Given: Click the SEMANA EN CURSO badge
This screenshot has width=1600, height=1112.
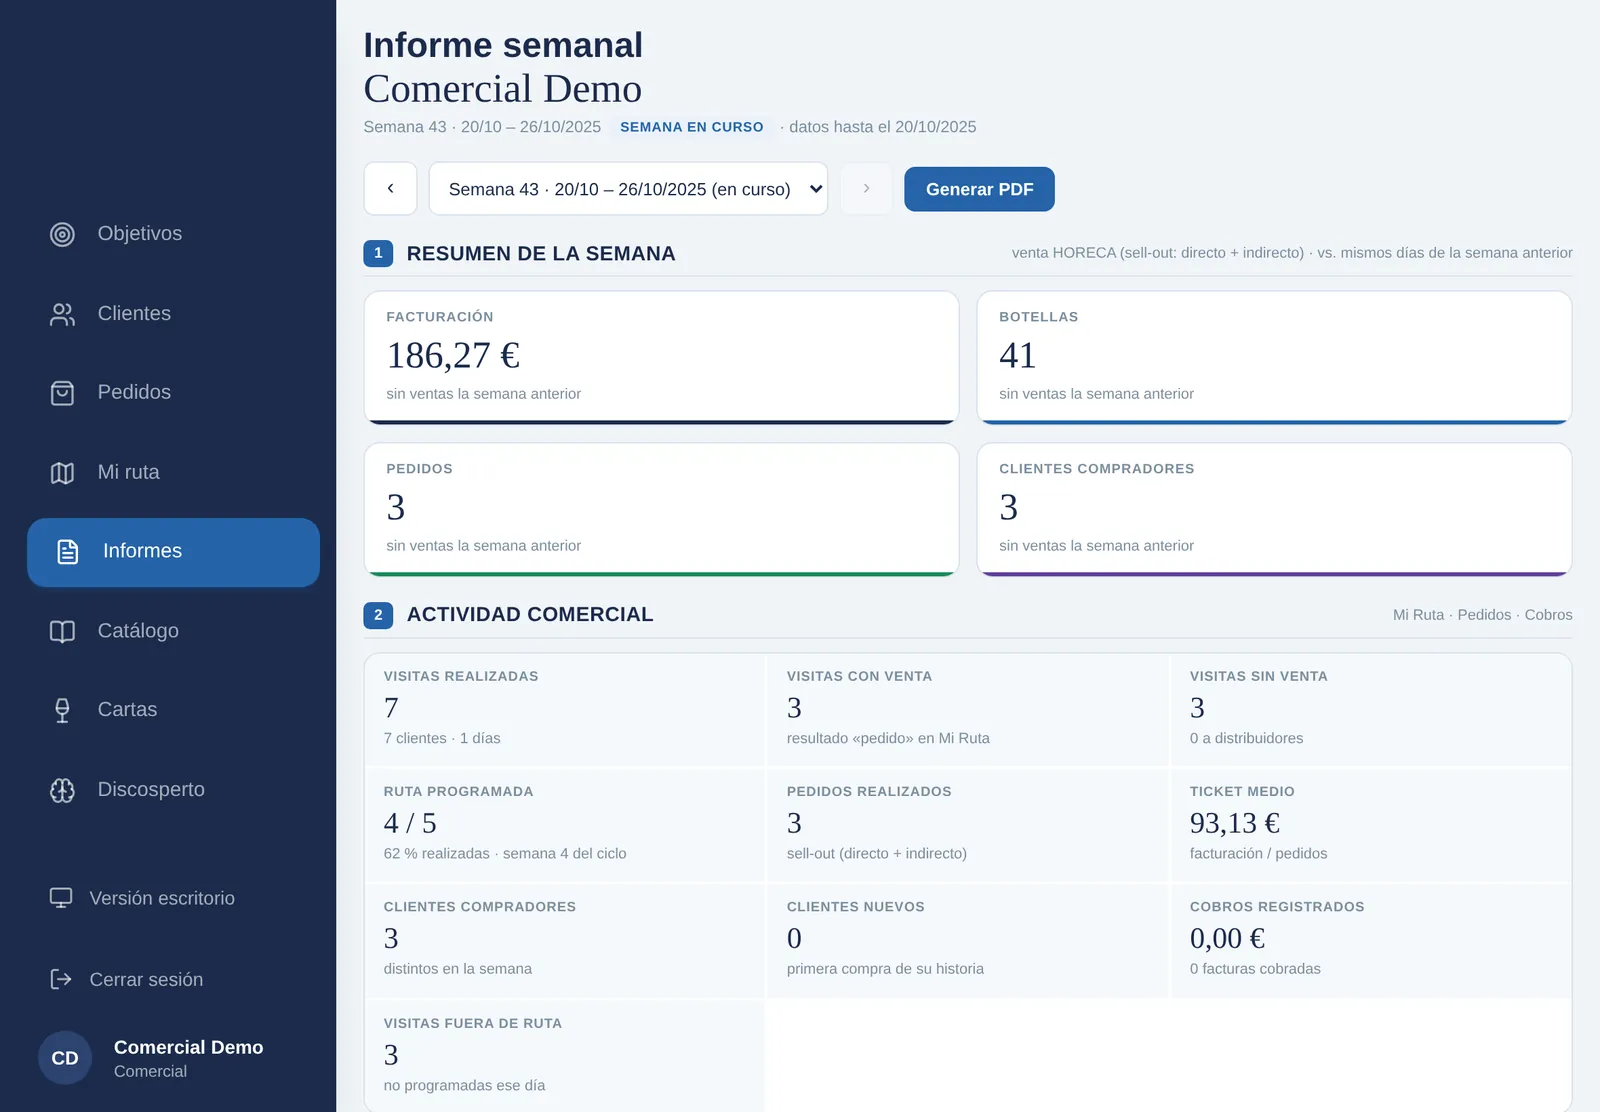Looking at the screenshot, I should point(691,127).
